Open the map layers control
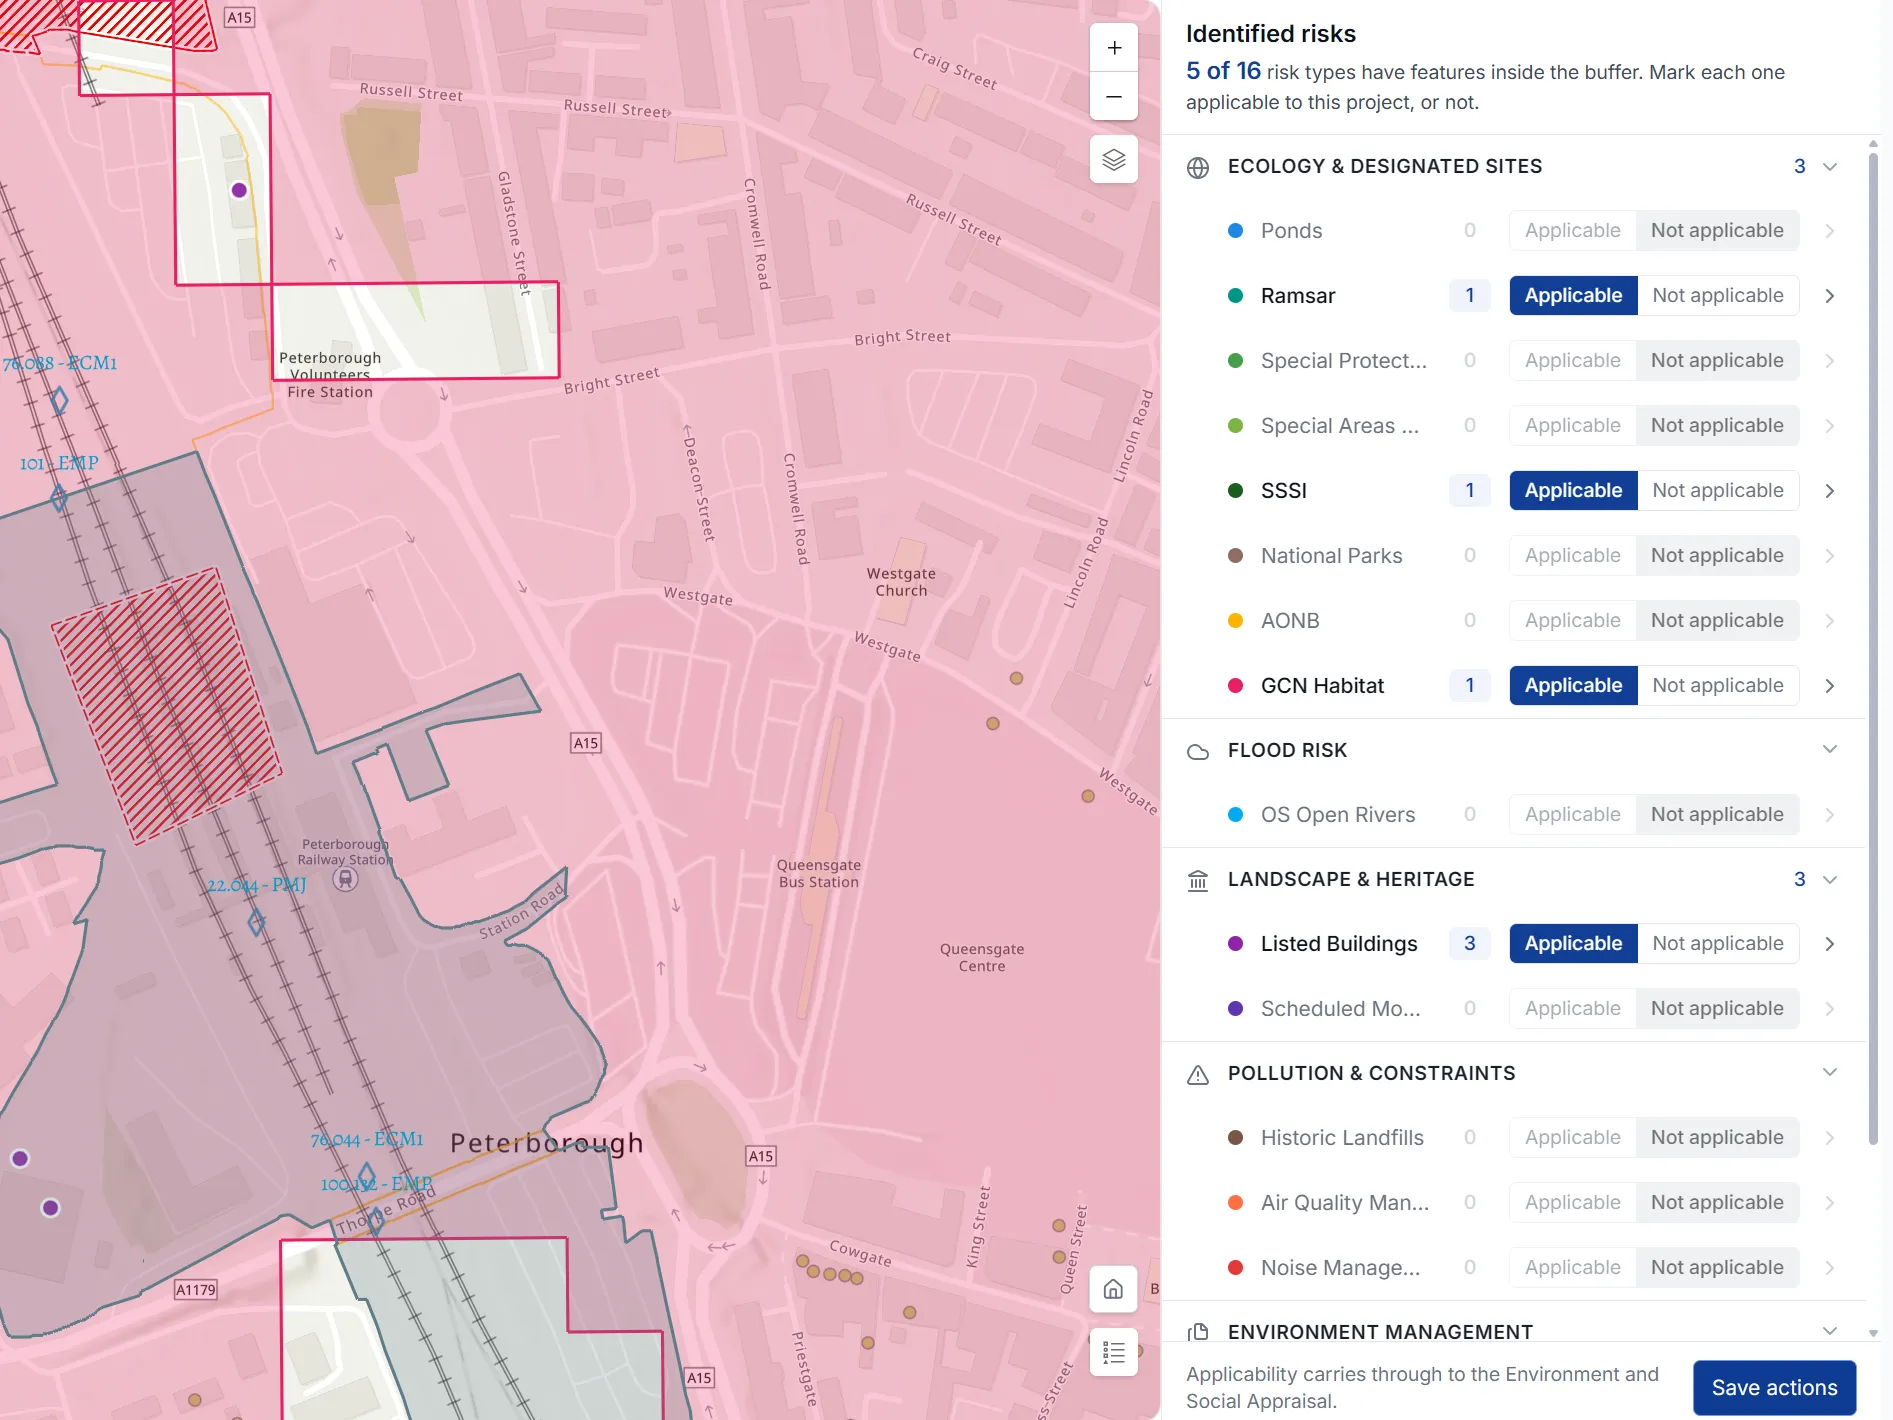Image resolution: width=1893 pixels, height=1420 pixels. click(x=1114, y=159)
